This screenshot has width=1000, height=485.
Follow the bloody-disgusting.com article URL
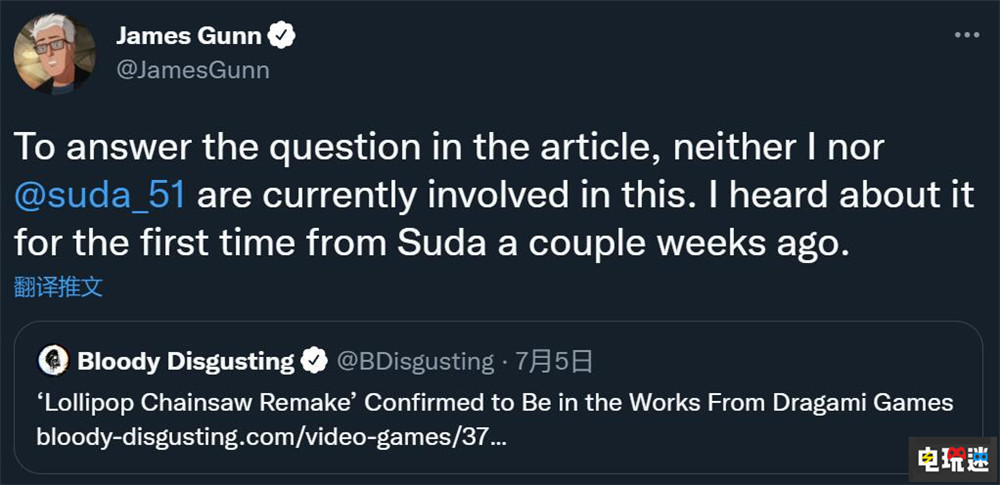[x=270, y=437]
